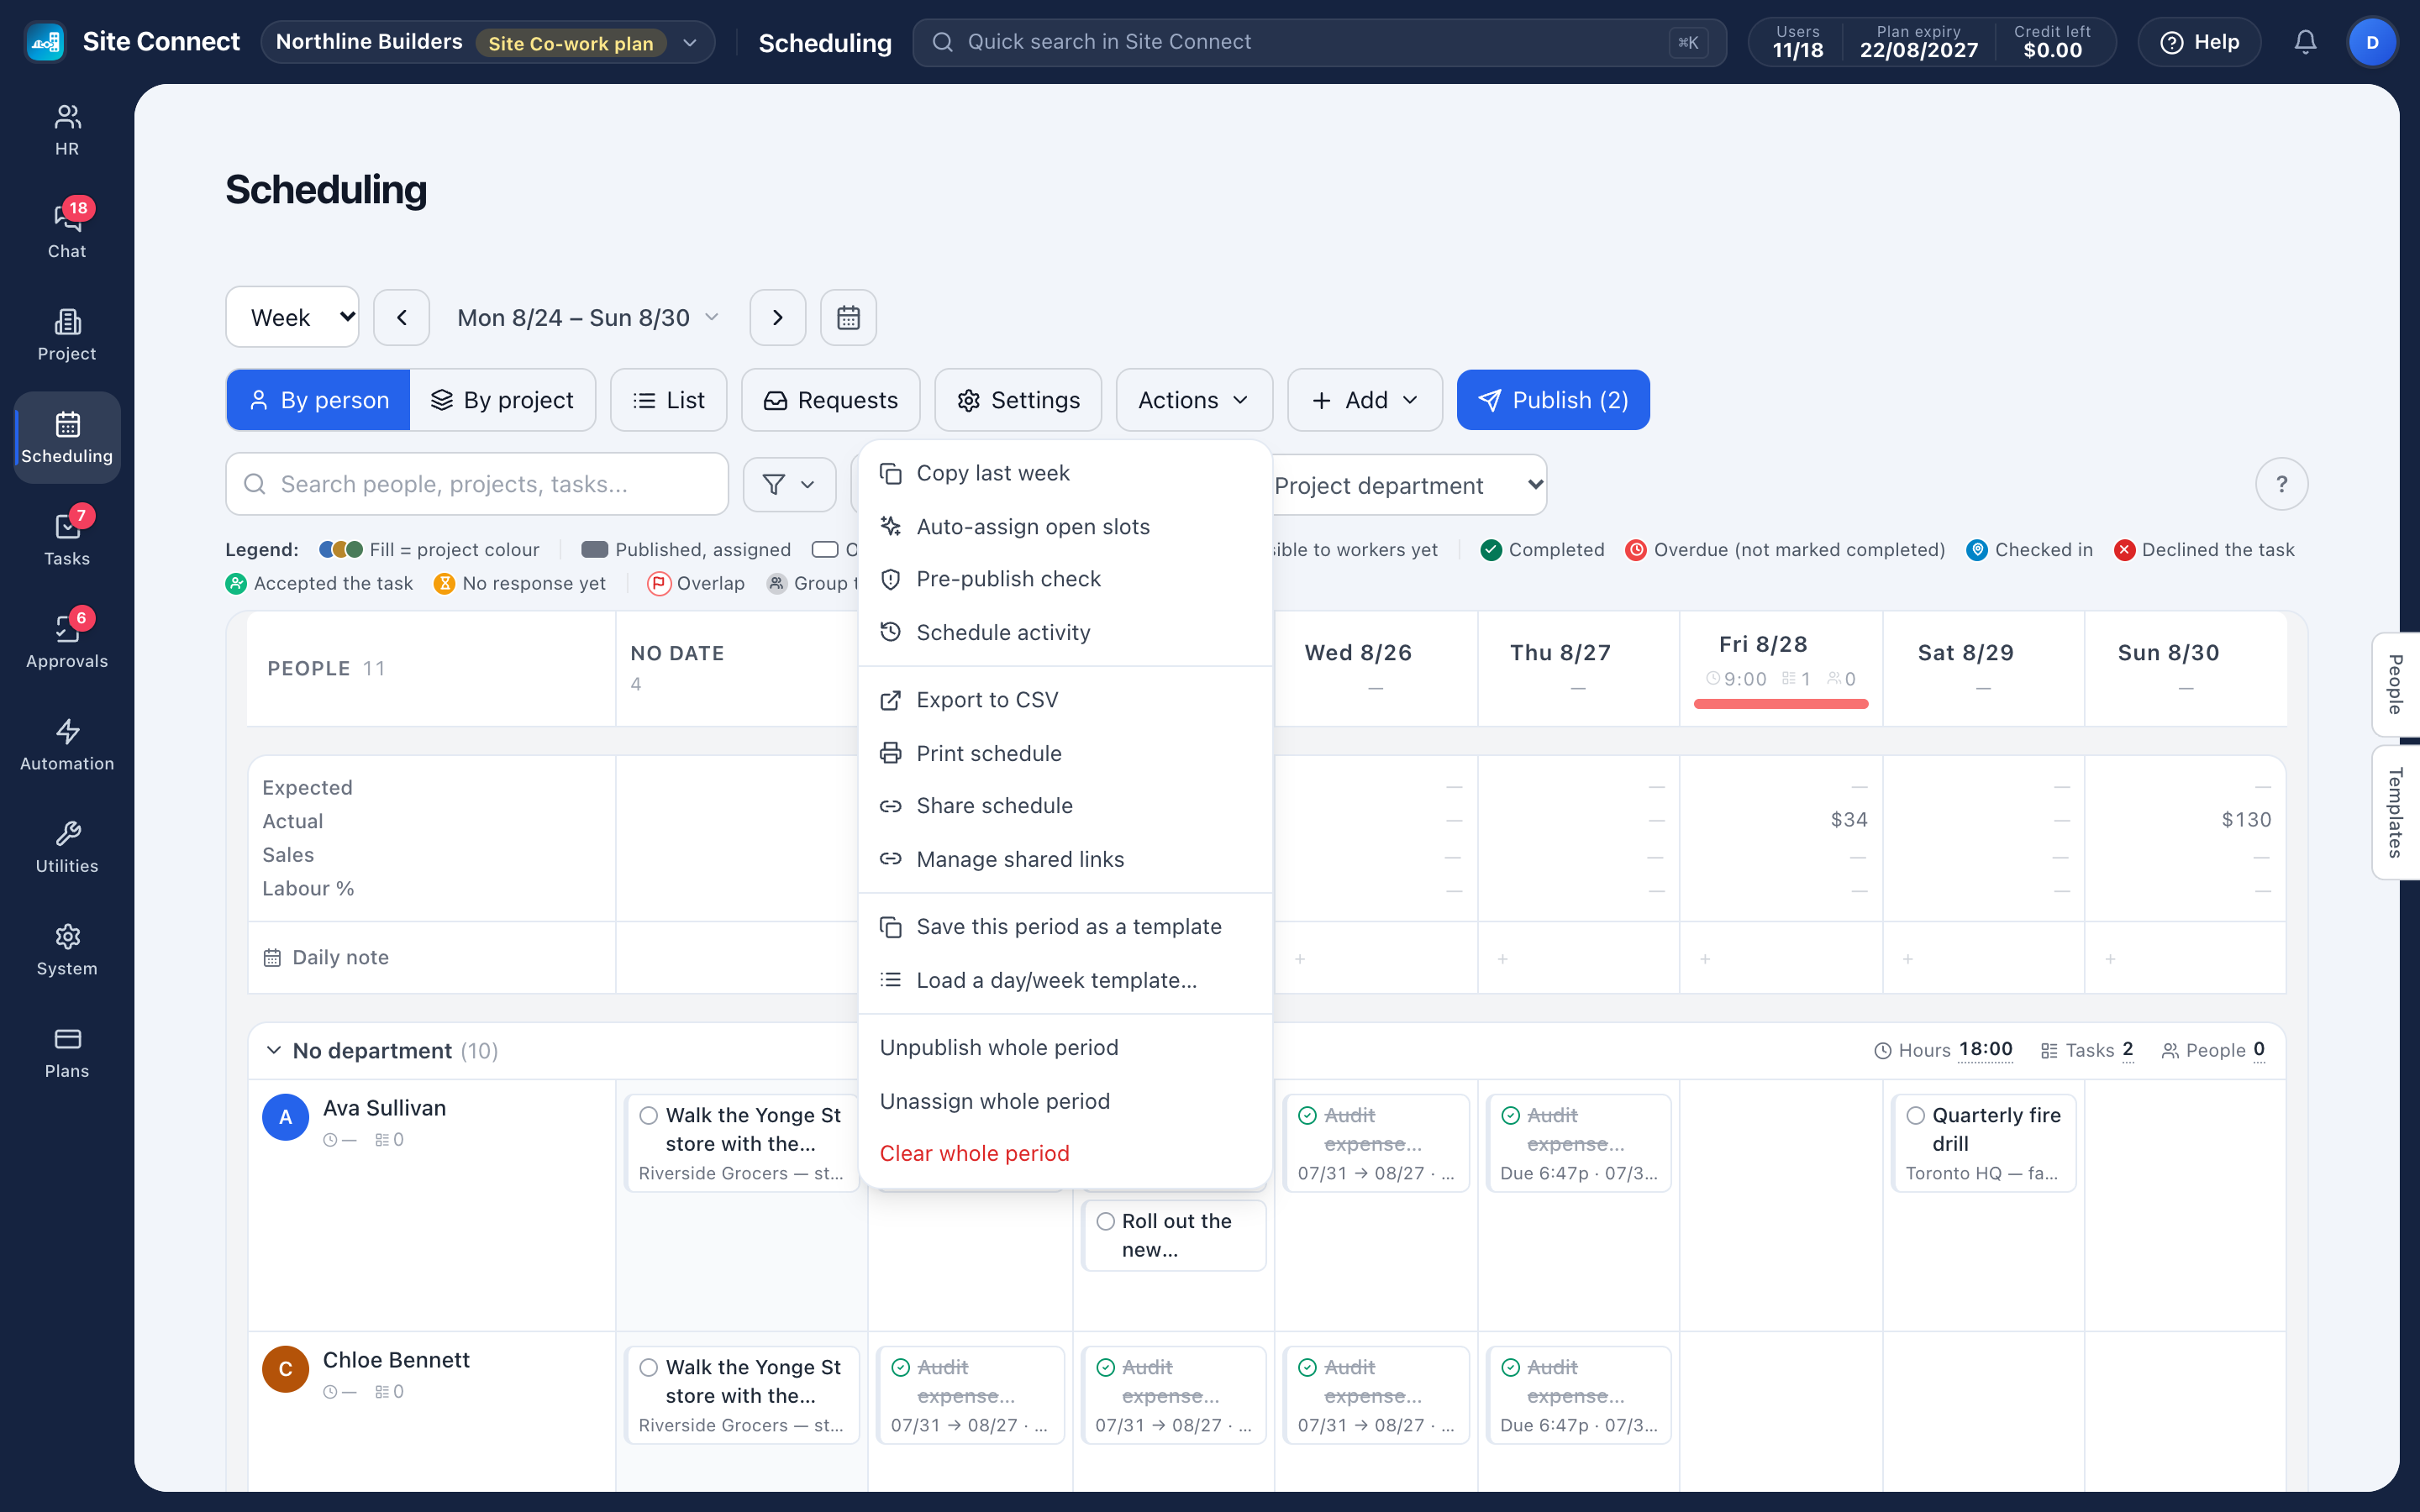The width and height of the screenshot is (2420, 1512).
Task: Open user avatar D menu
Action: (2372, 42)
